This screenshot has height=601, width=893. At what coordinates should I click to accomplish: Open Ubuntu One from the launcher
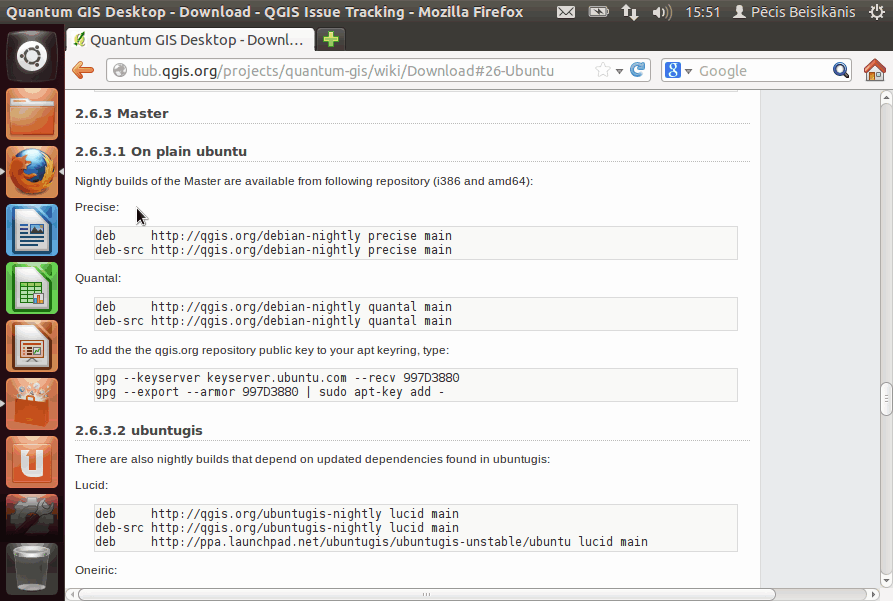click(x=32, y=462)
